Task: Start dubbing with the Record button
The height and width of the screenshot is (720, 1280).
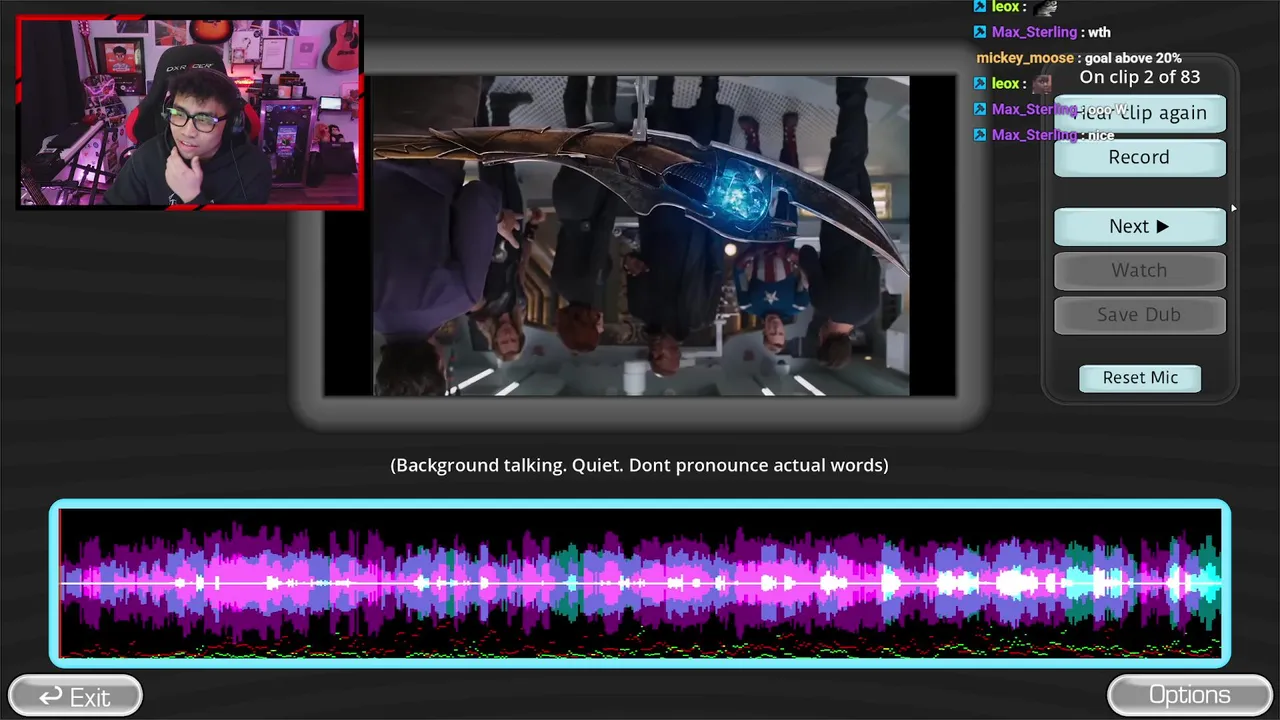Action: coord(1140,158)
